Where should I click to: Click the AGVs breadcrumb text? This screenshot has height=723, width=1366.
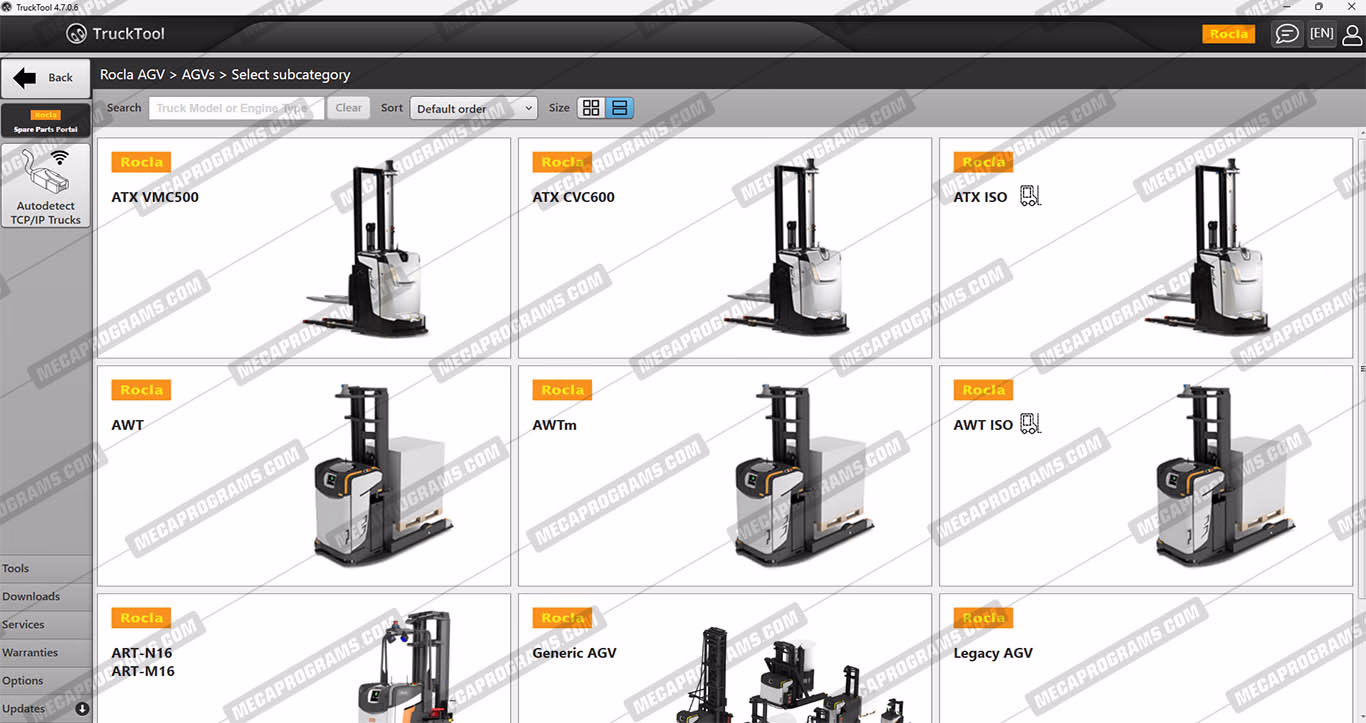199,75
